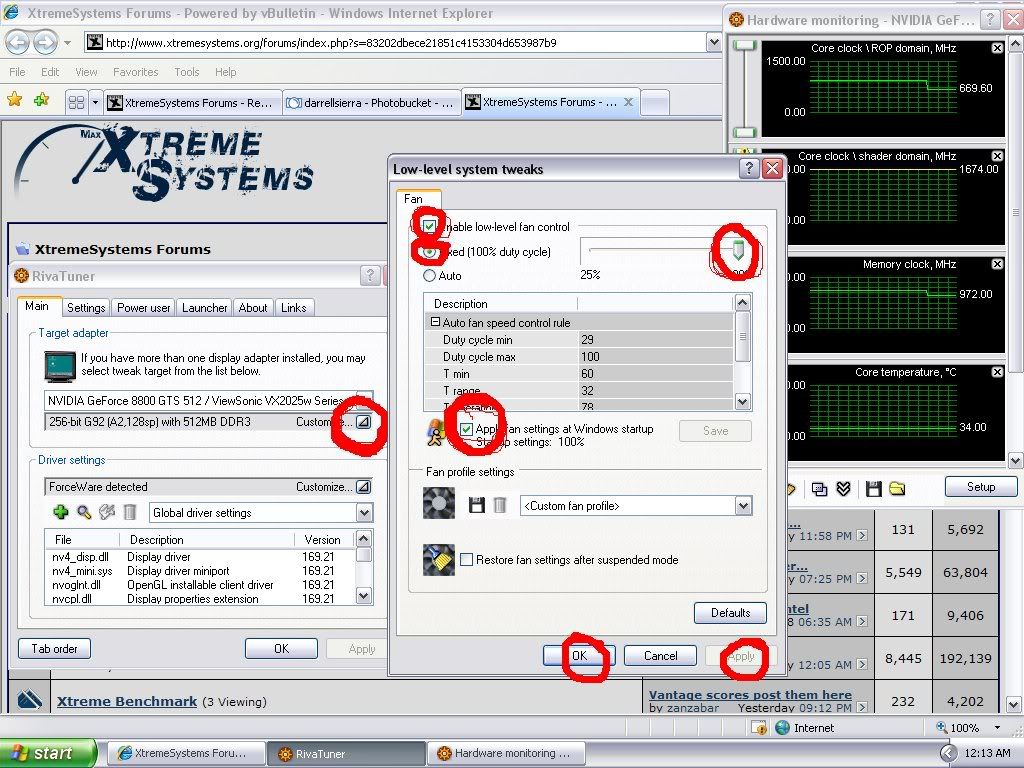The image size is (1024, 768).
Task: Switch to the Power user tab
Action: [x=144, y=308]
